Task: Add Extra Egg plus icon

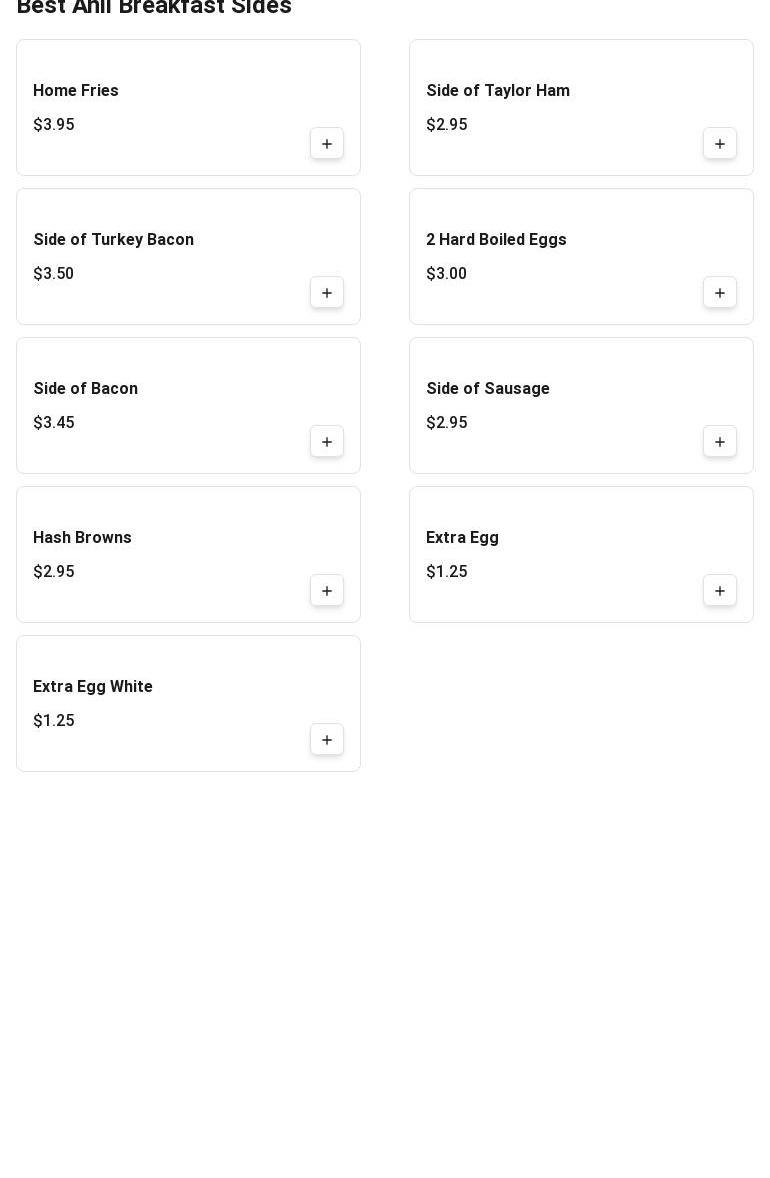Action: 720,591
